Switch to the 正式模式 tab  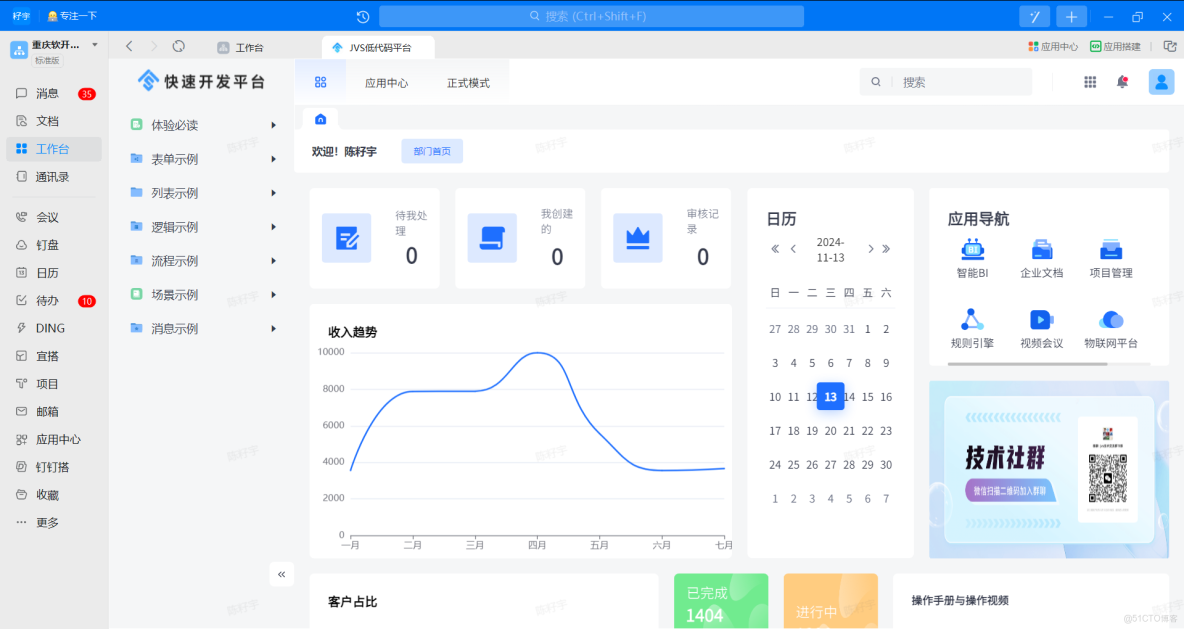[470, 82]
